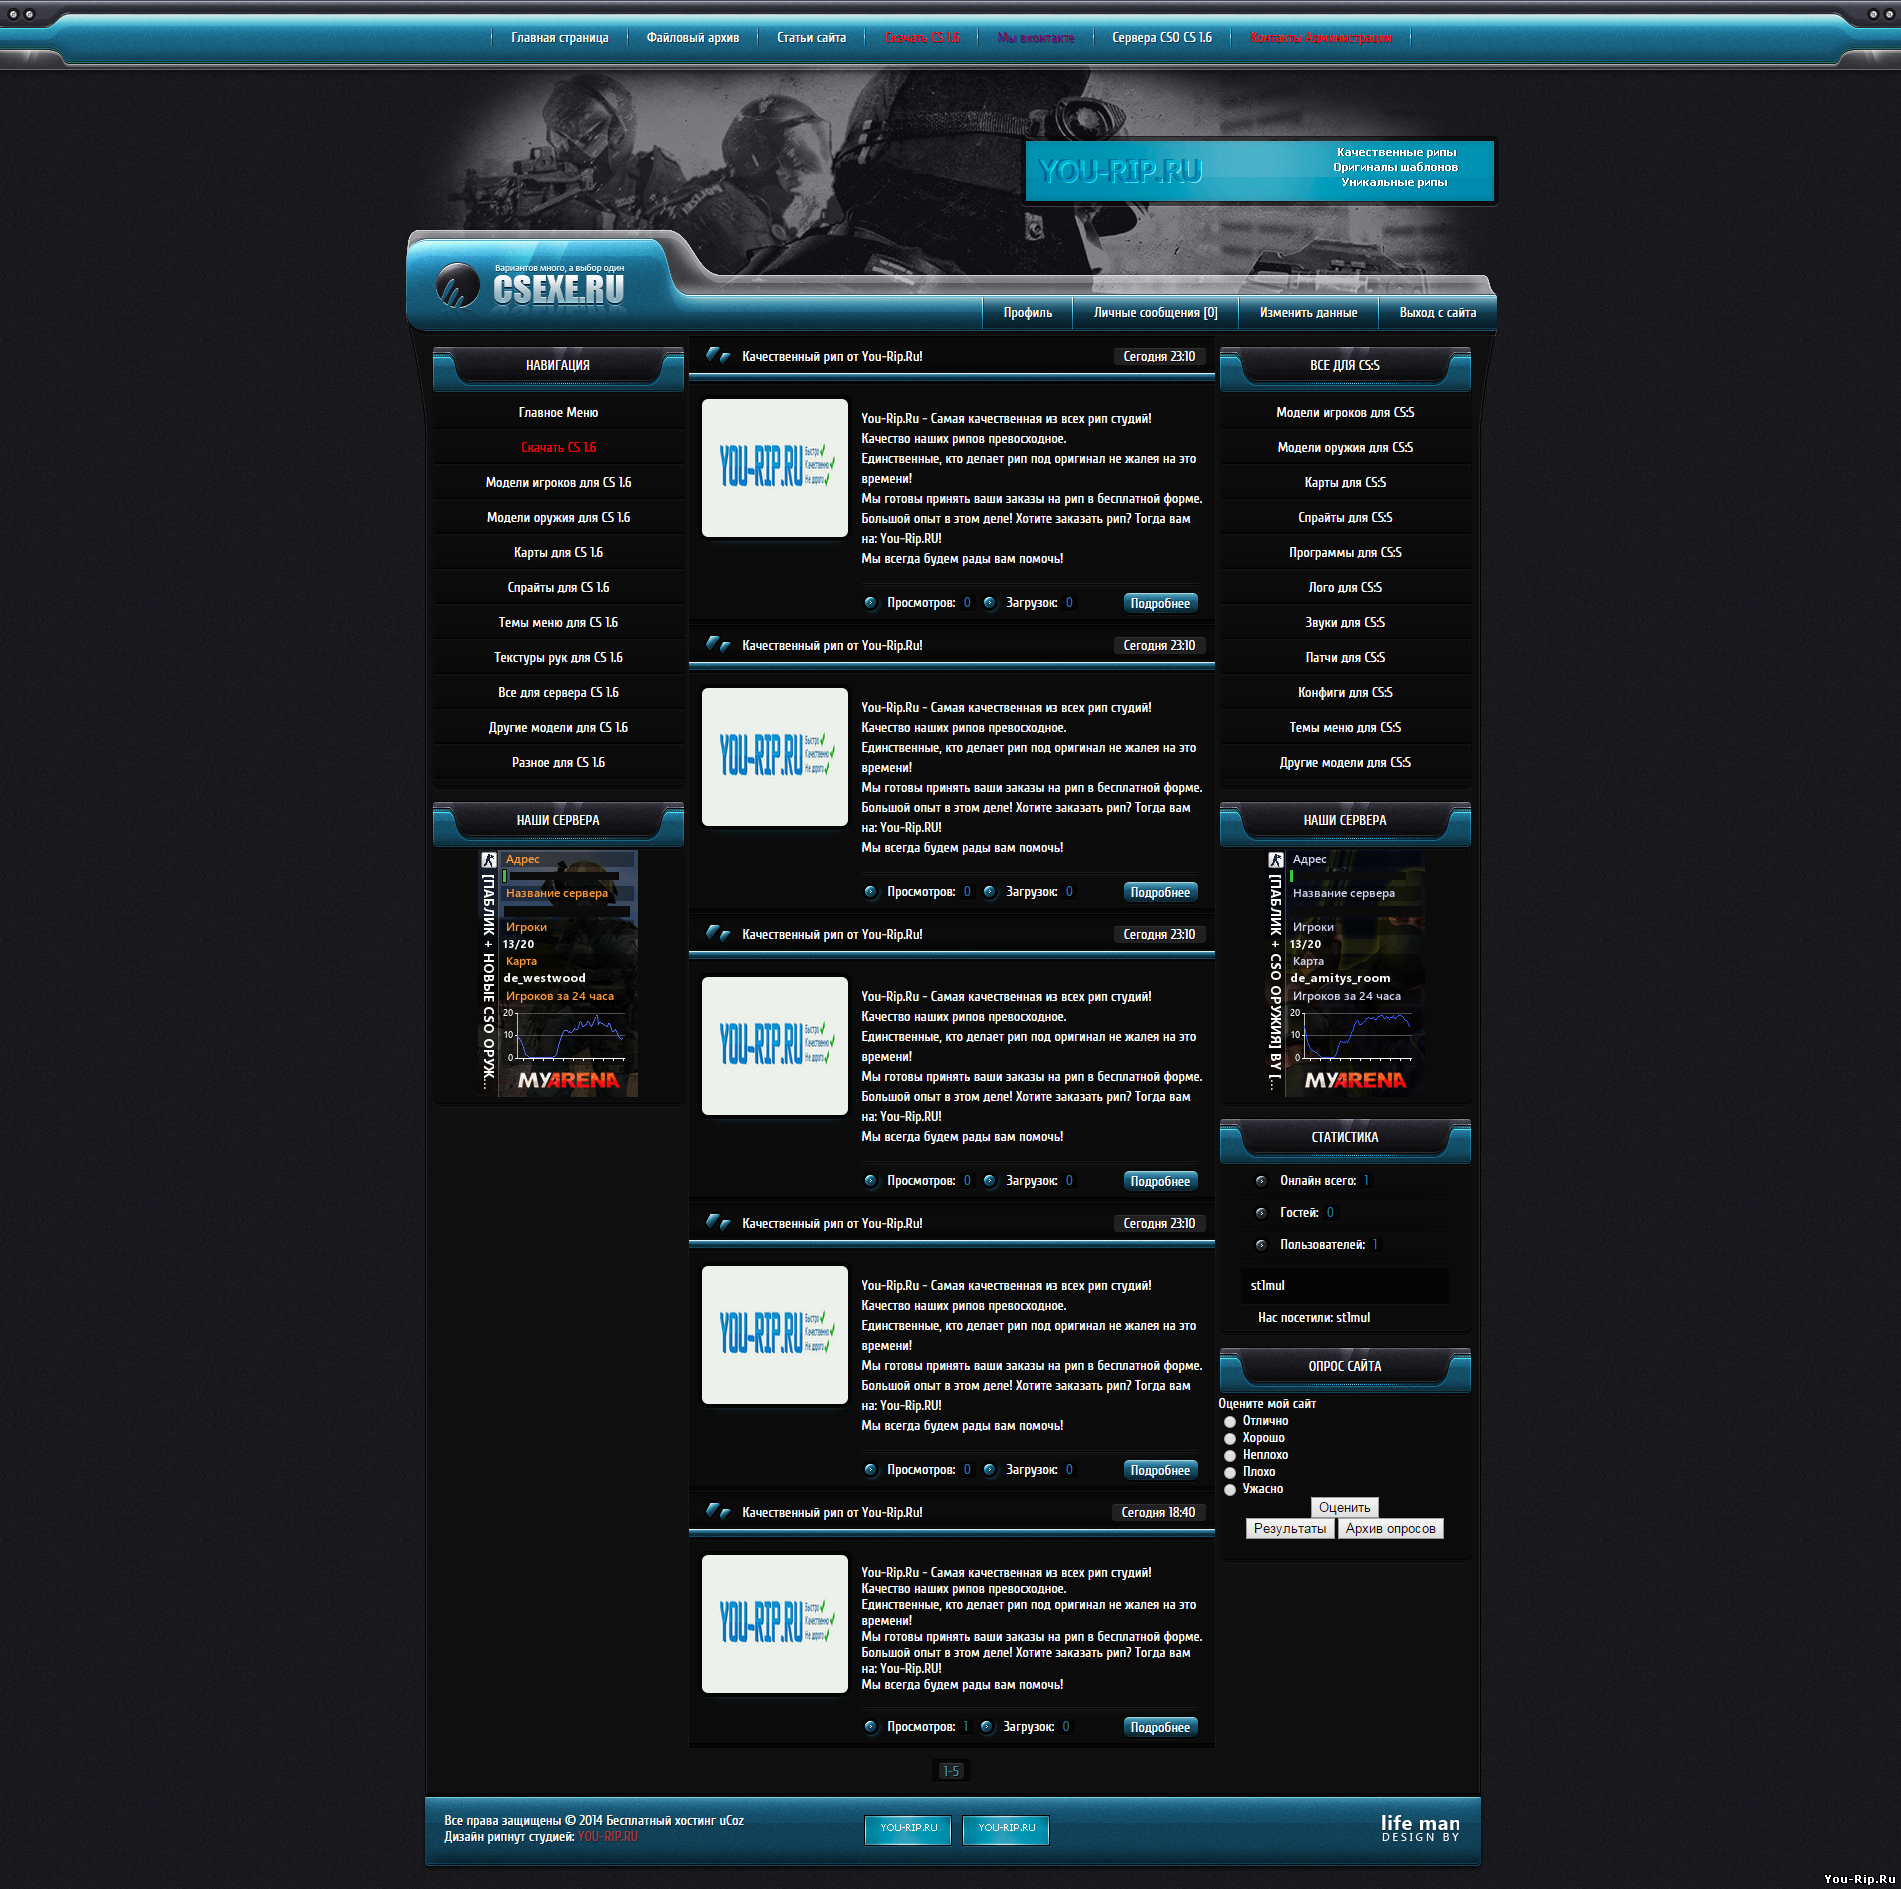Open 'Модели игроков для CS 1.6' link
The height and width of the screenshot is (1889, 1901).
coord(558,483)
